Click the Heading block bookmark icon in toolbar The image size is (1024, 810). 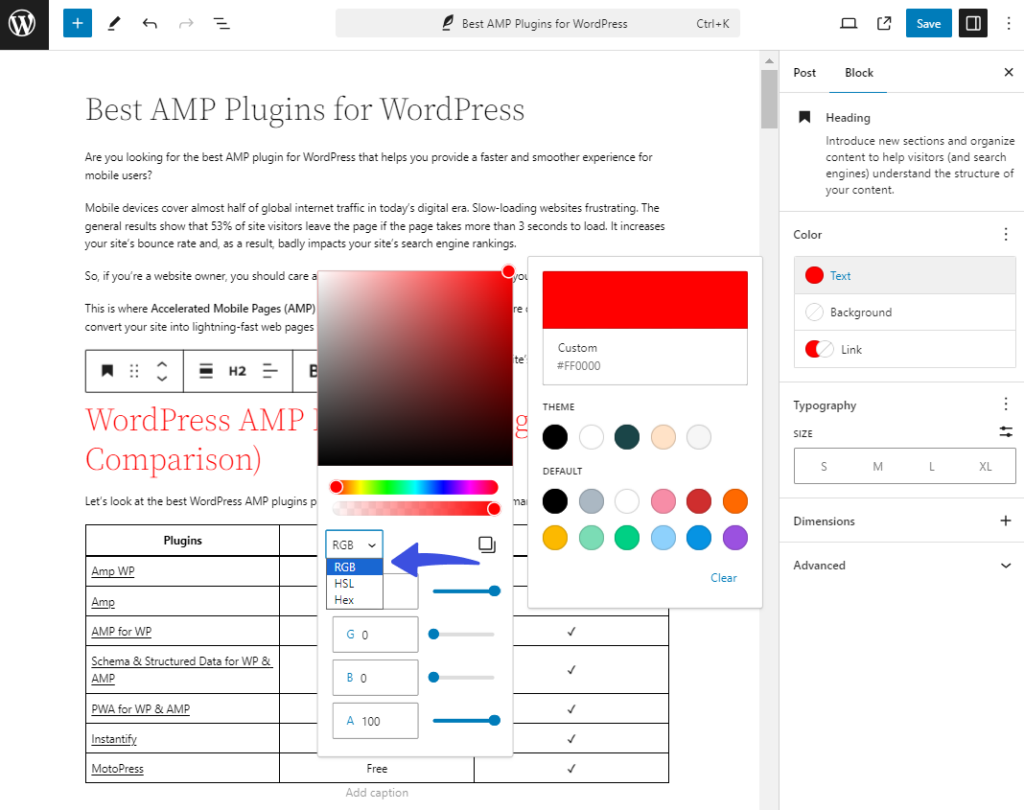click(x=107, y=371)
